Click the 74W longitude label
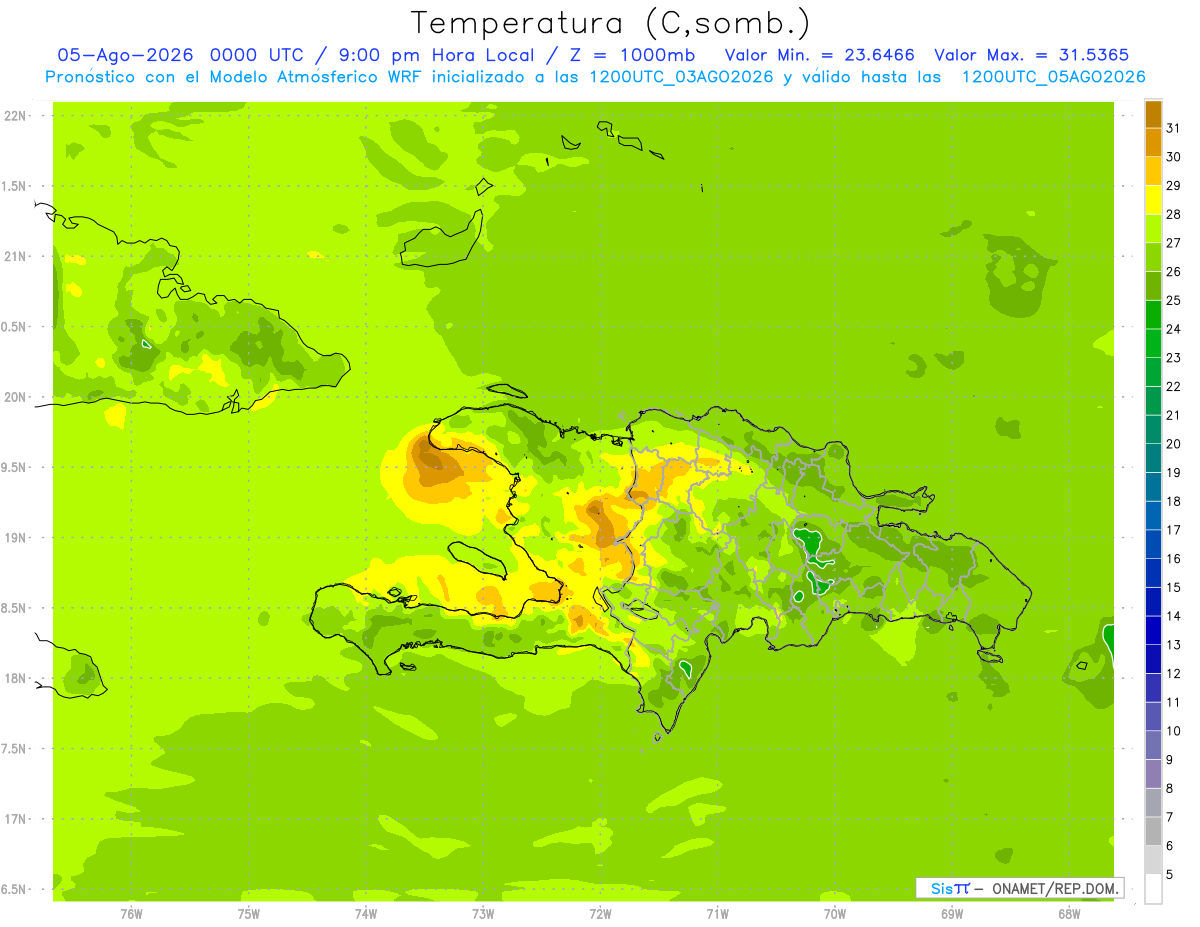Screen dimensions: 1200x927 (366, 913)
